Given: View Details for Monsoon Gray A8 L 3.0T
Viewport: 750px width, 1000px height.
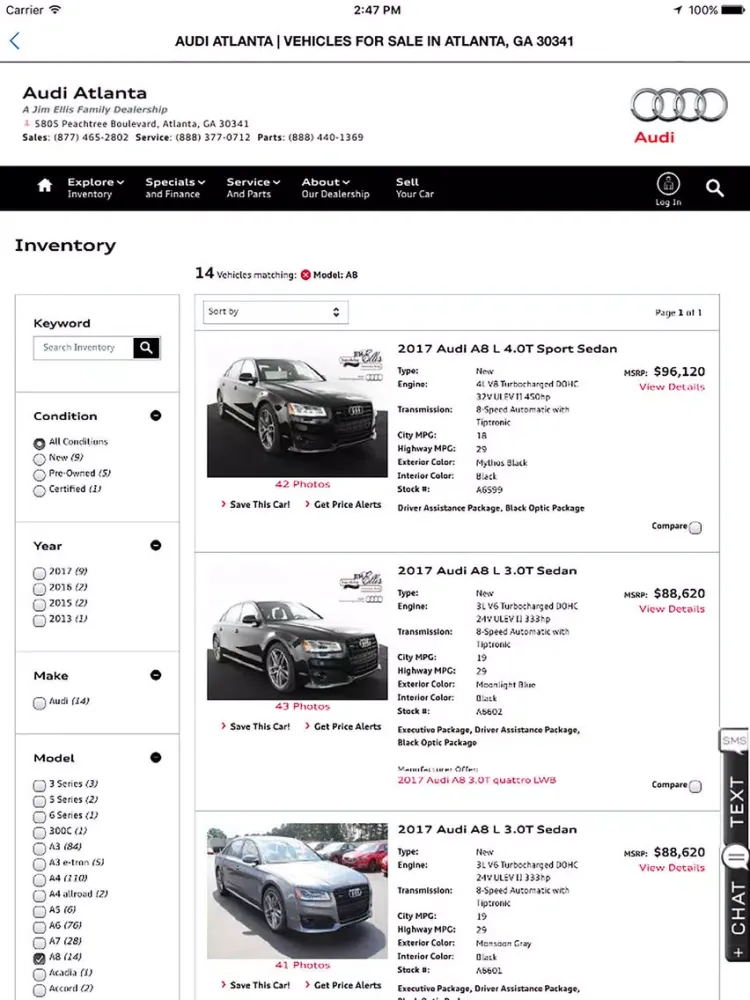Looking at the screenshot, I should [672, 868].
